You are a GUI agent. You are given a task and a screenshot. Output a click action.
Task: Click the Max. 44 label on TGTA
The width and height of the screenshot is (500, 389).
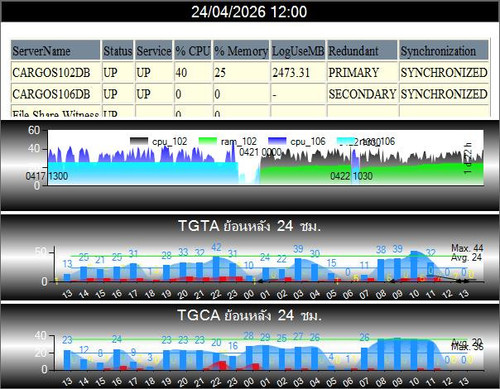point(467,248)
